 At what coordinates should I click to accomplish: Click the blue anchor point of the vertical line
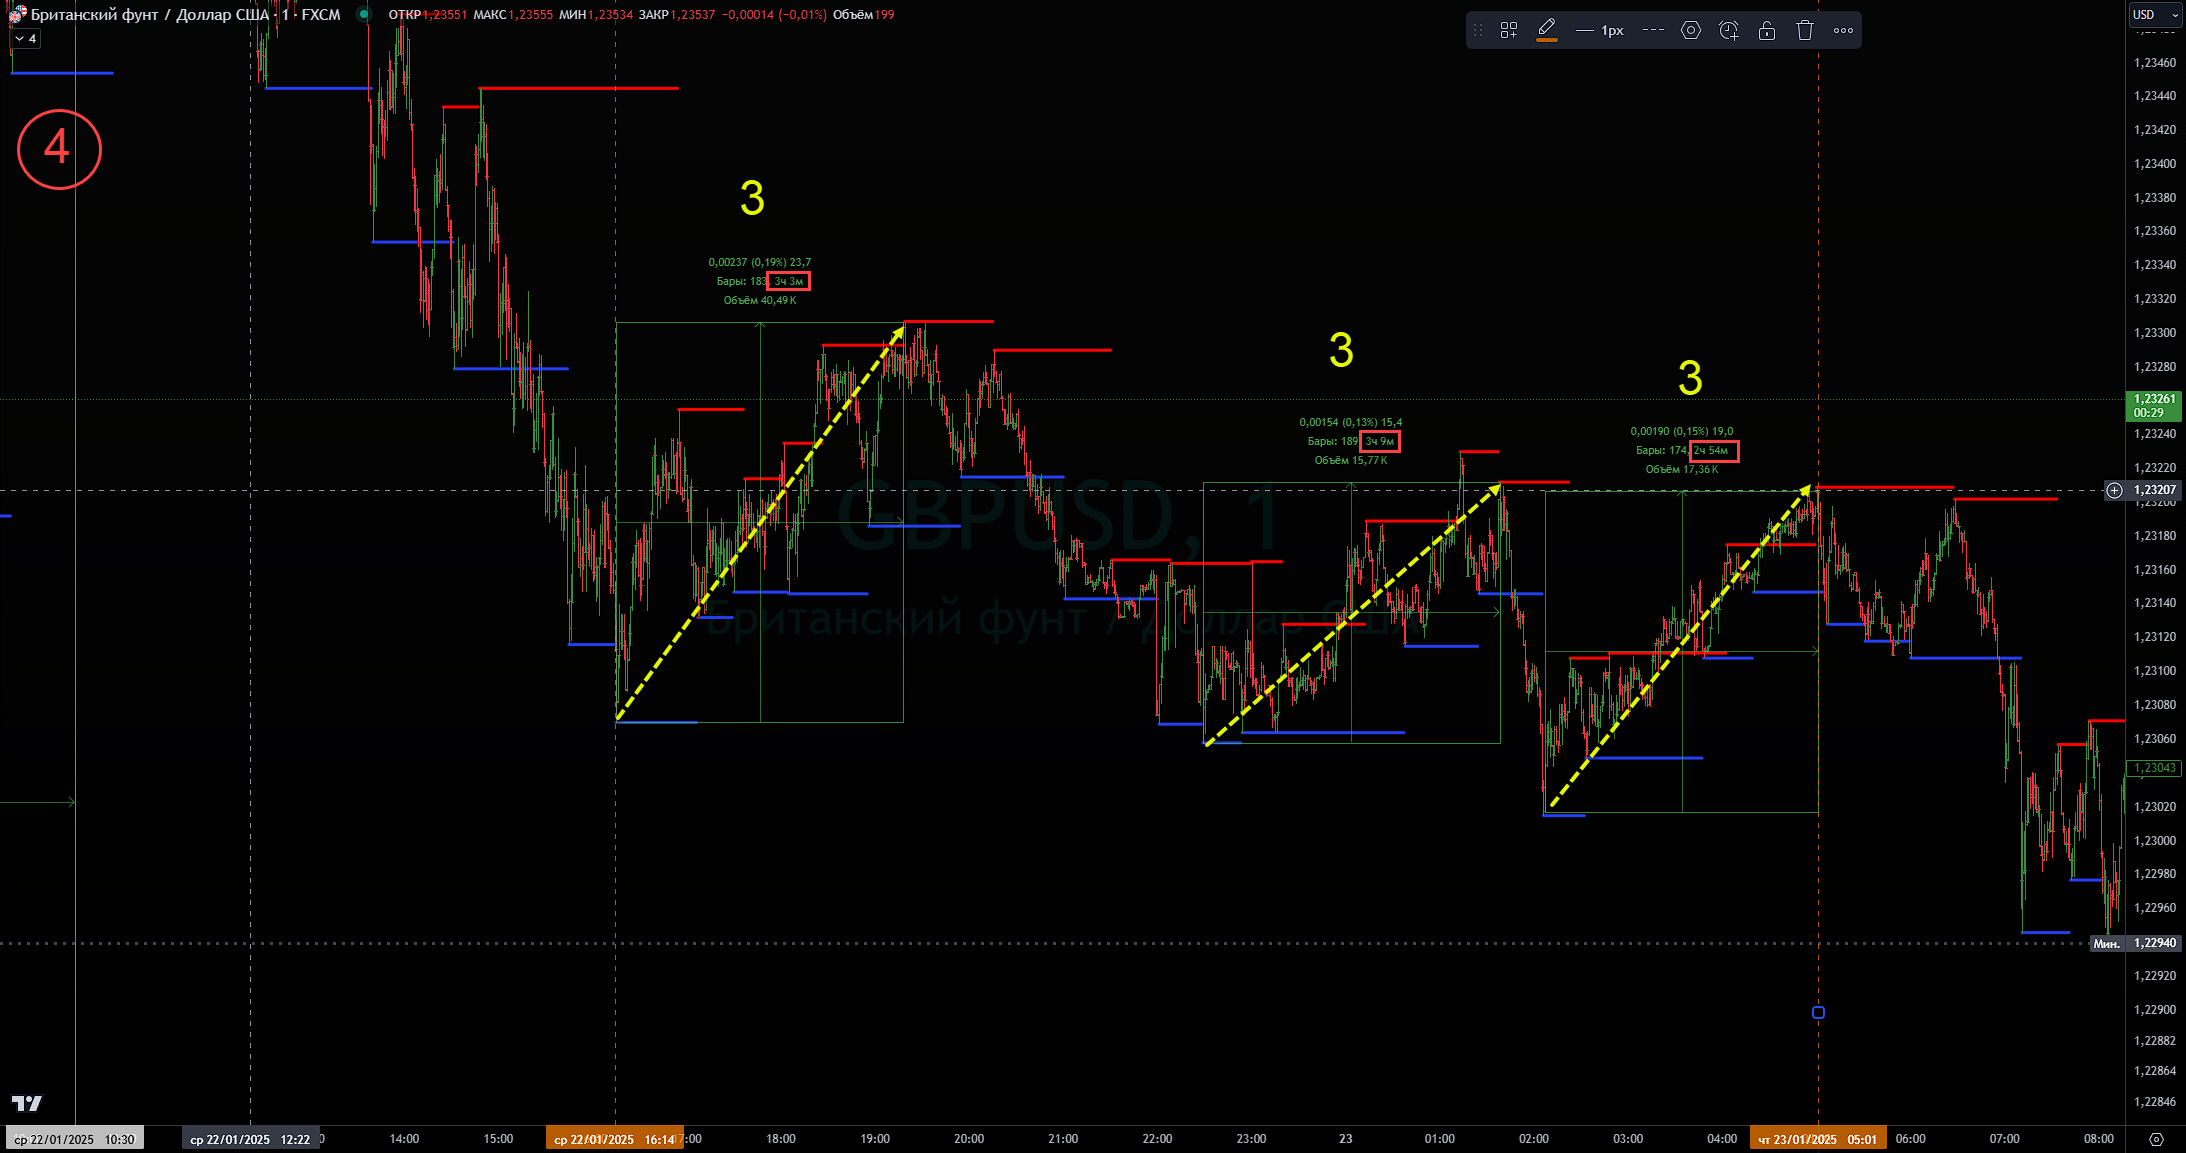coord(1818,1012)
